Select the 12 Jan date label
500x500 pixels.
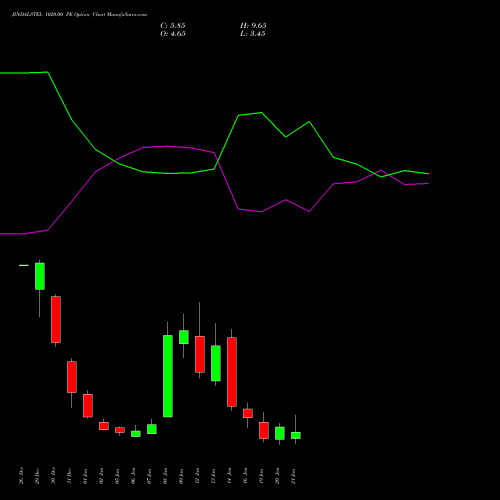pos(198,476)
